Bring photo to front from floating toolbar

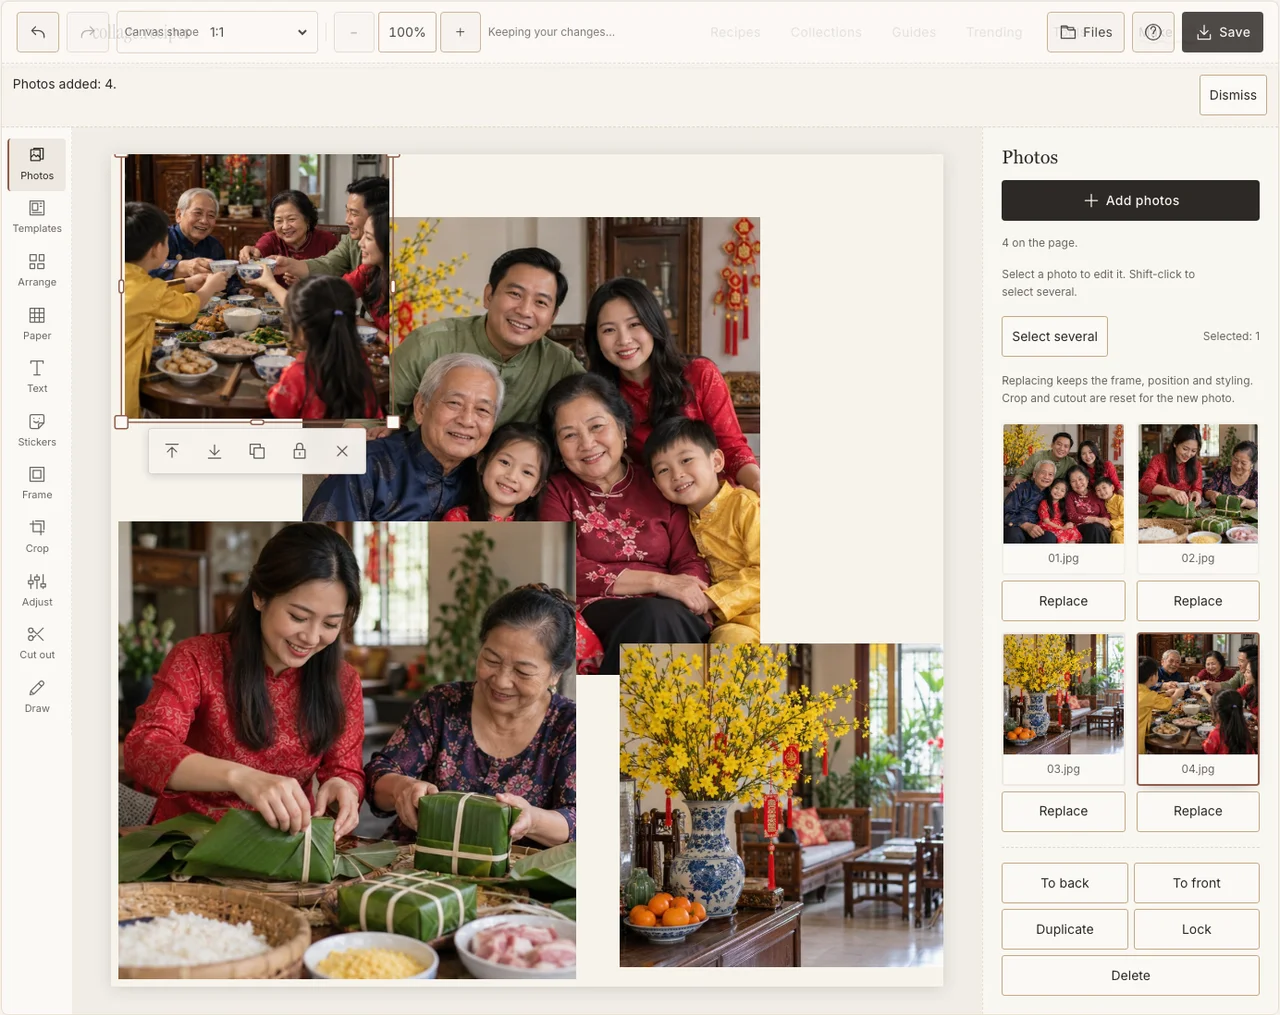172,451
